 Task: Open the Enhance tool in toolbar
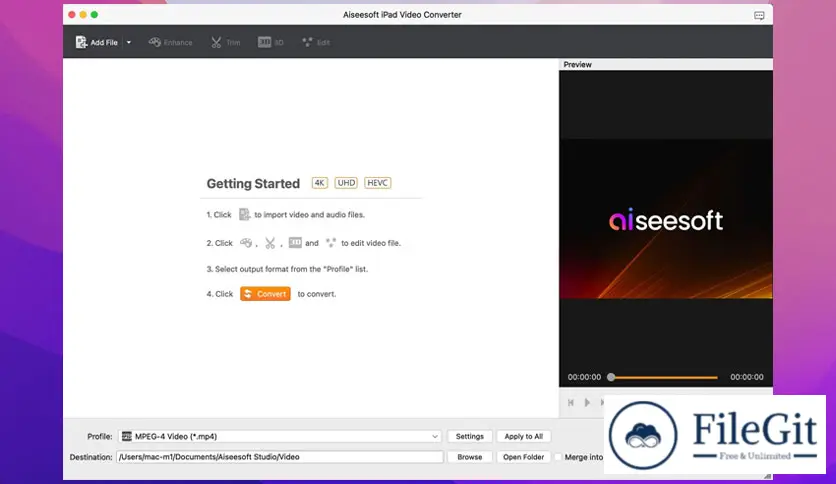pyautogui.click(x=171, y=42)
